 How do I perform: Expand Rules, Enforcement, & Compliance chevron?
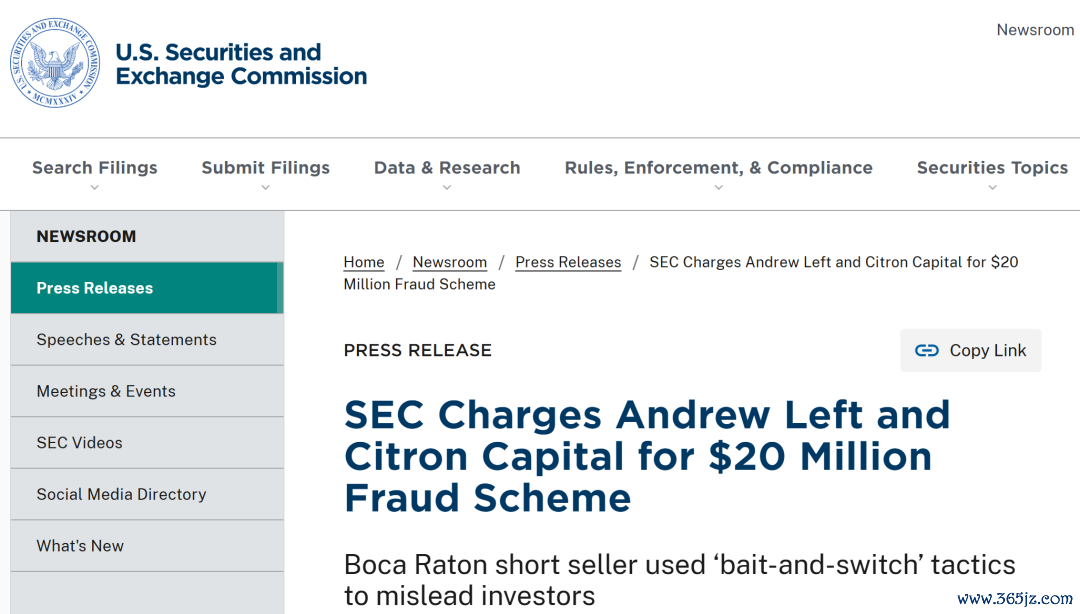point(718,187)
